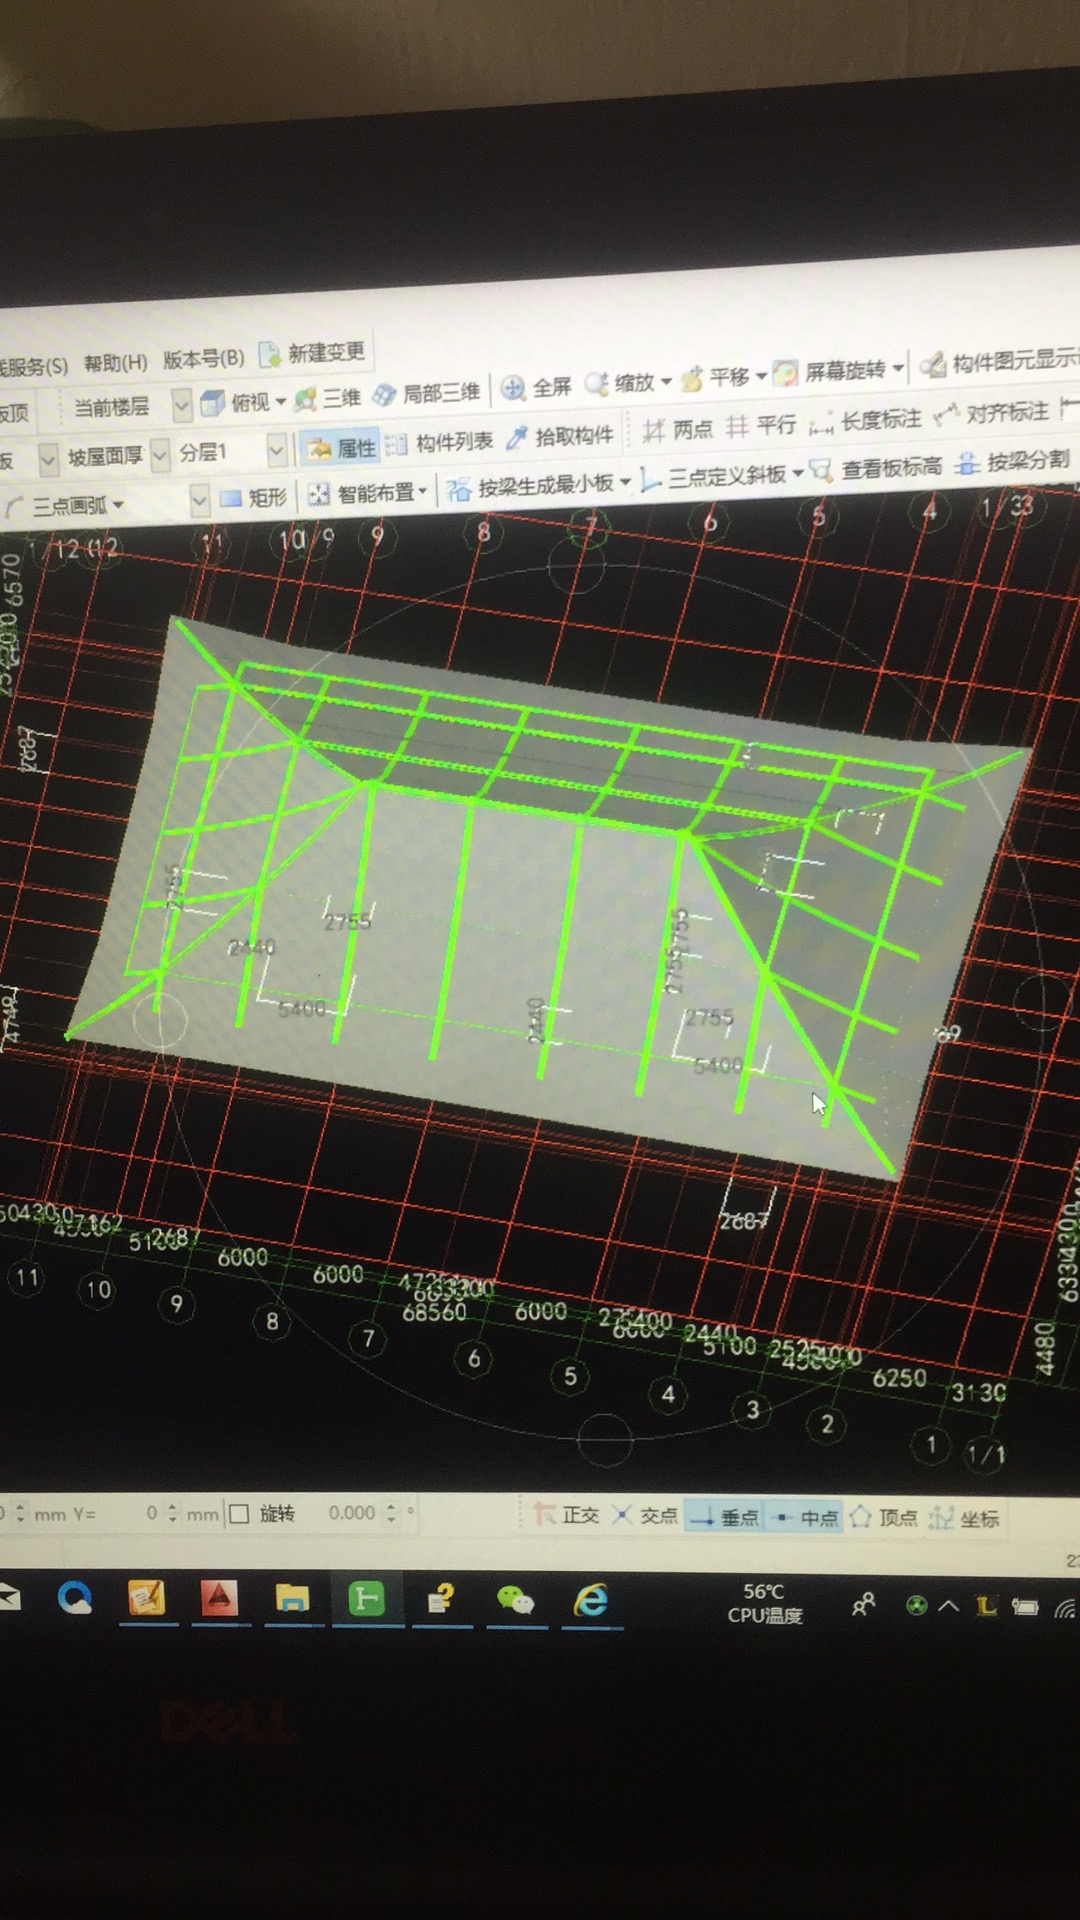Click the green Glodon app taskbar icon
The height and width of the screenshot is (1920, 1080).
click(x=367, y=1599)
